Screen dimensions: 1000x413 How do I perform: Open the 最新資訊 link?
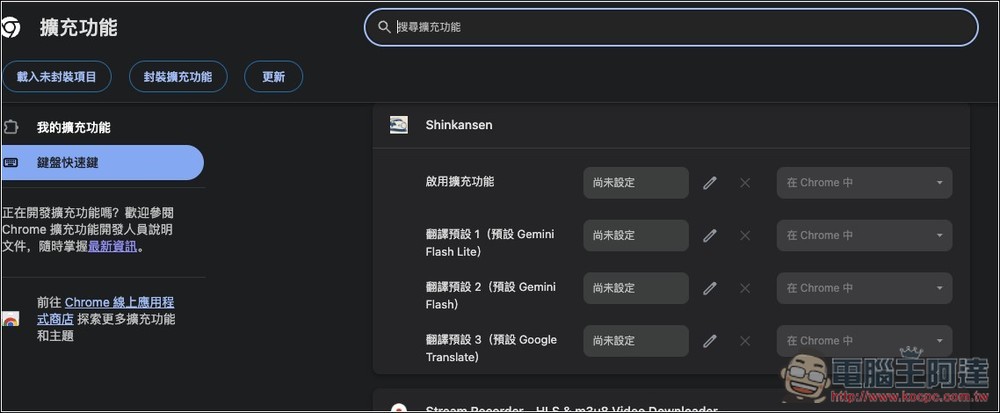click(x=112, y=247)
